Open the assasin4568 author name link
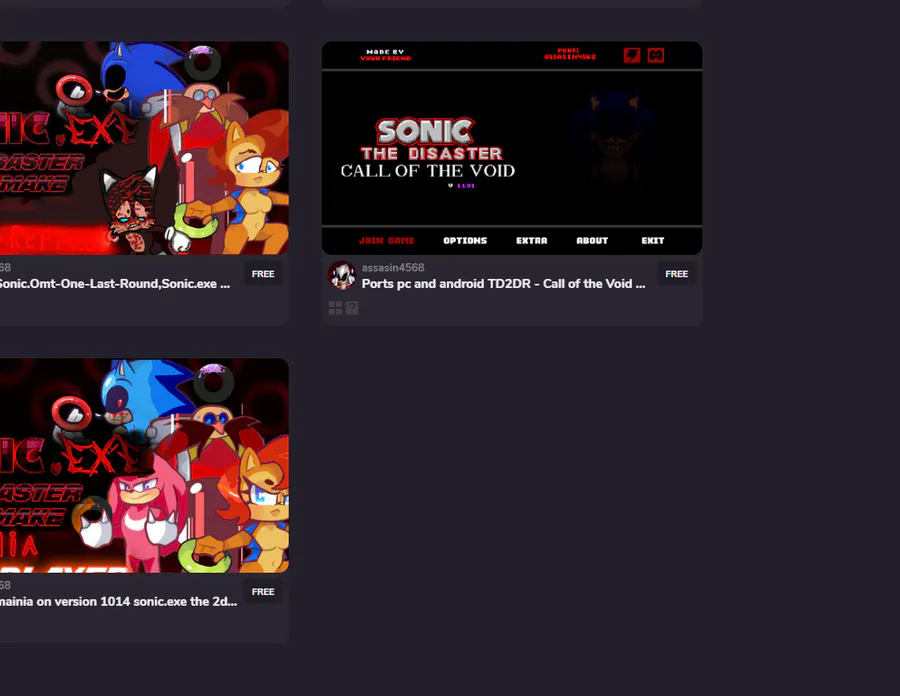This screenshot has height=696, width=900. pos(393,267)
